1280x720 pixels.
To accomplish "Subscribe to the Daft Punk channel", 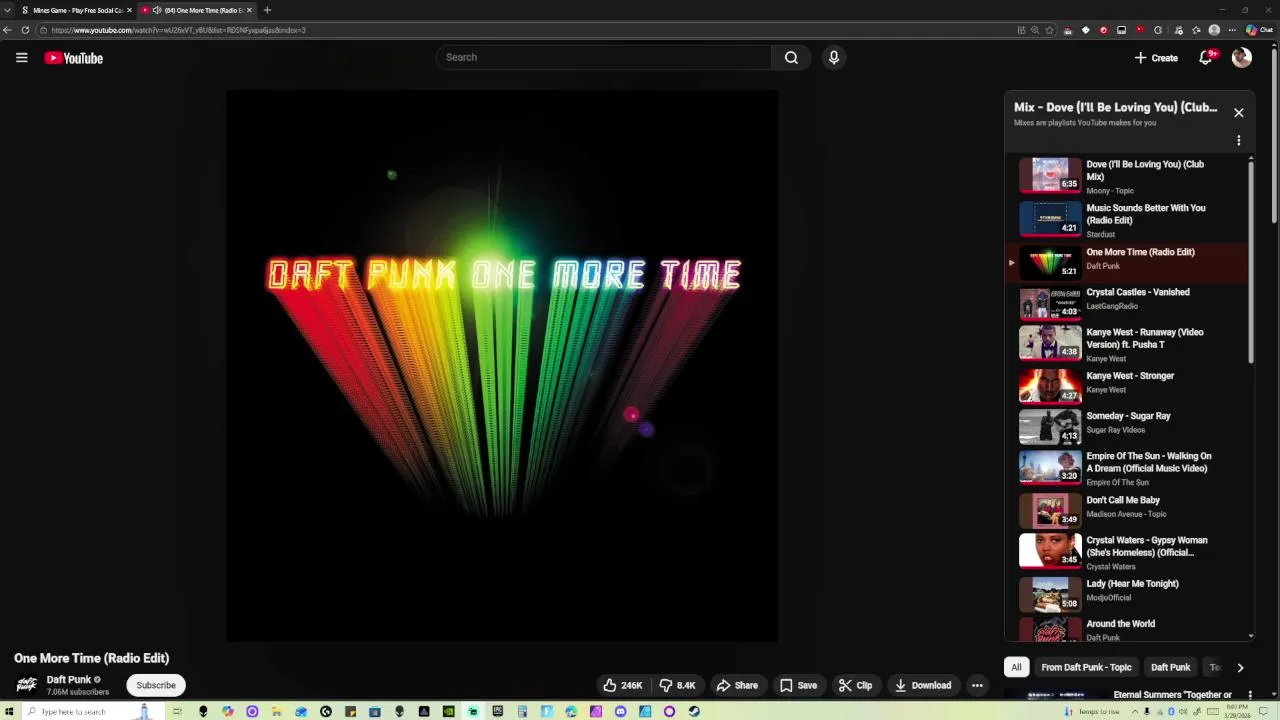I will coord(156,685).
